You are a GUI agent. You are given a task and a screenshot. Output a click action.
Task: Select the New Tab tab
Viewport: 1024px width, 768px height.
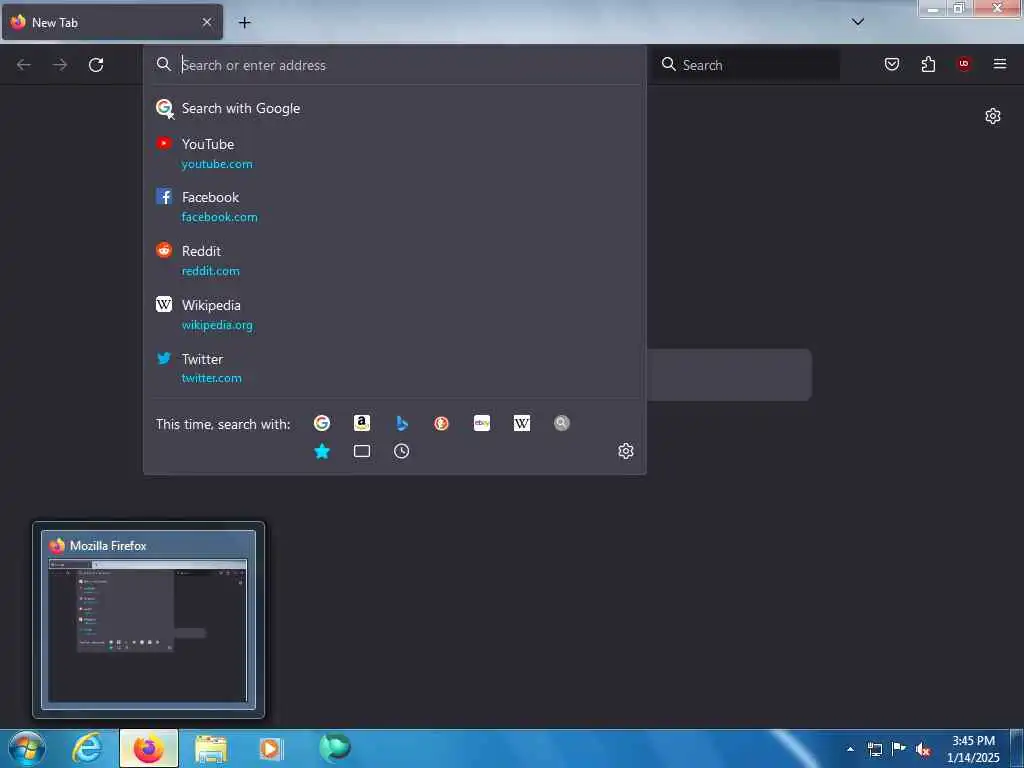point(112,22)
